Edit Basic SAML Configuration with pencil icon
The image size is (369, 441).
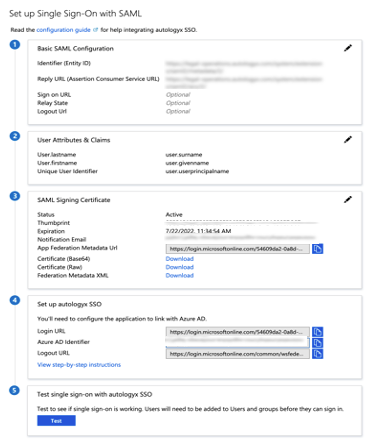click(348, 48)
